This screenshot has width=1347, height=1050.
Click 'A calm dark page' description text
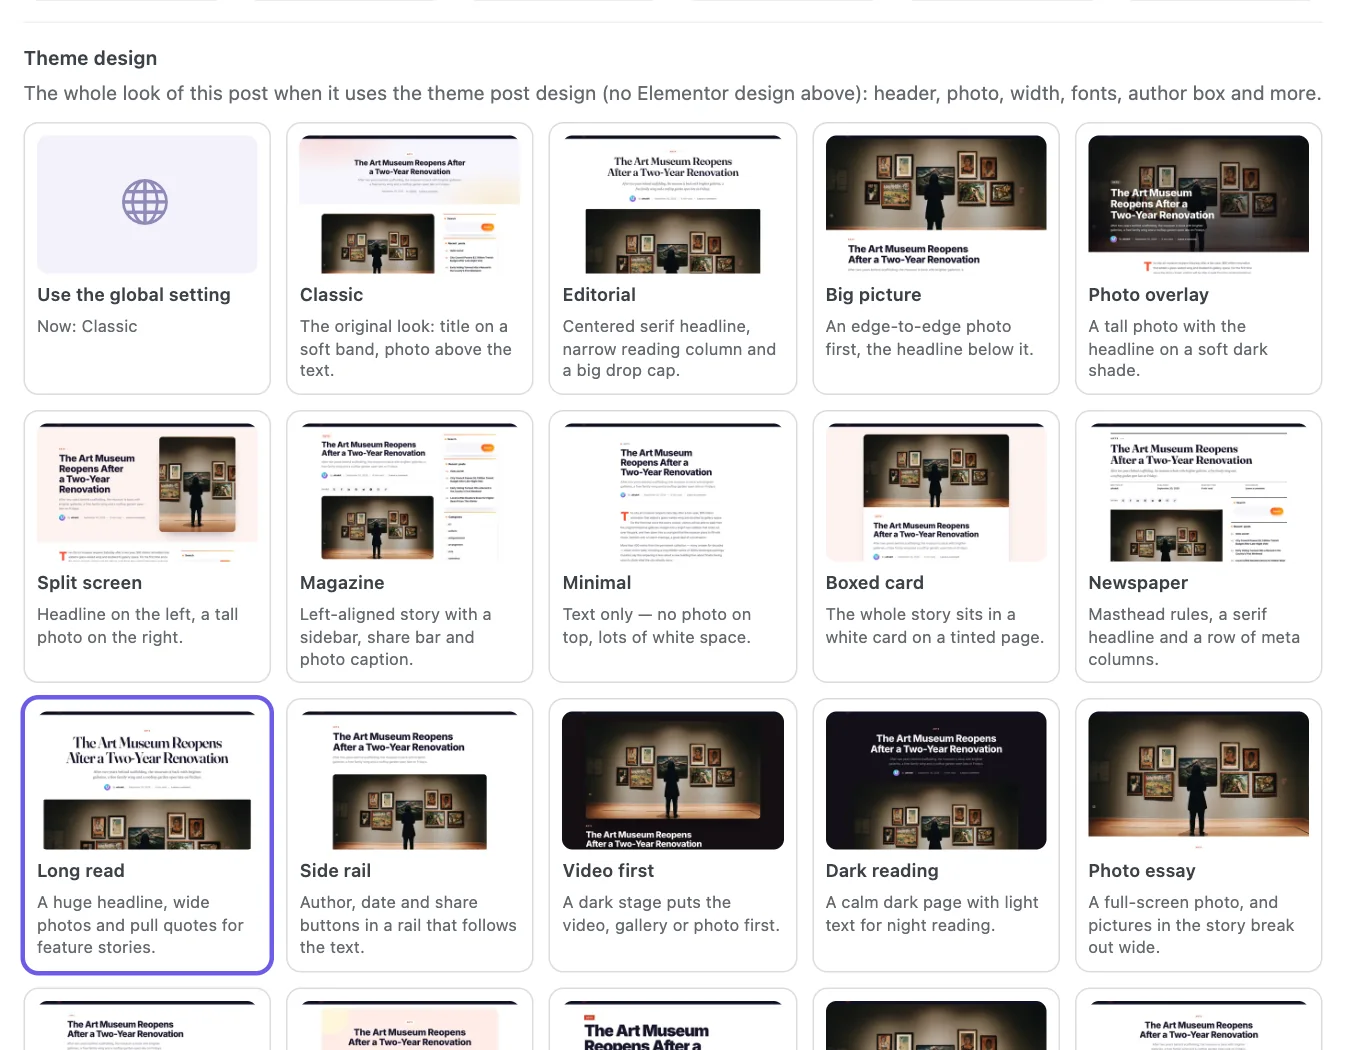932,914
